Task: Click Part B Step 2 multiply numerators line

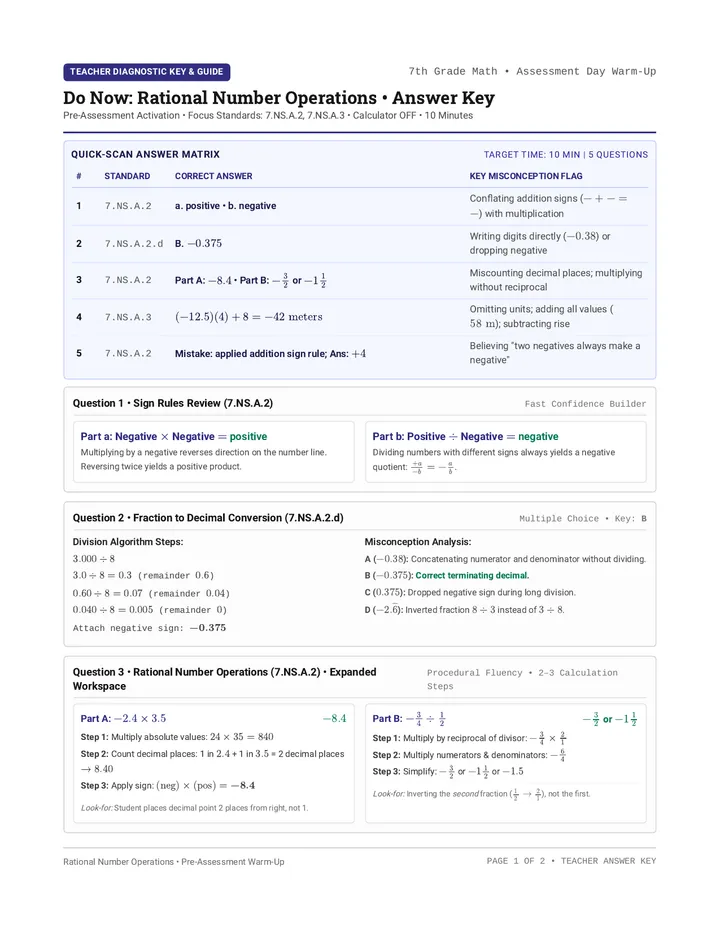Action: [470, 755]
